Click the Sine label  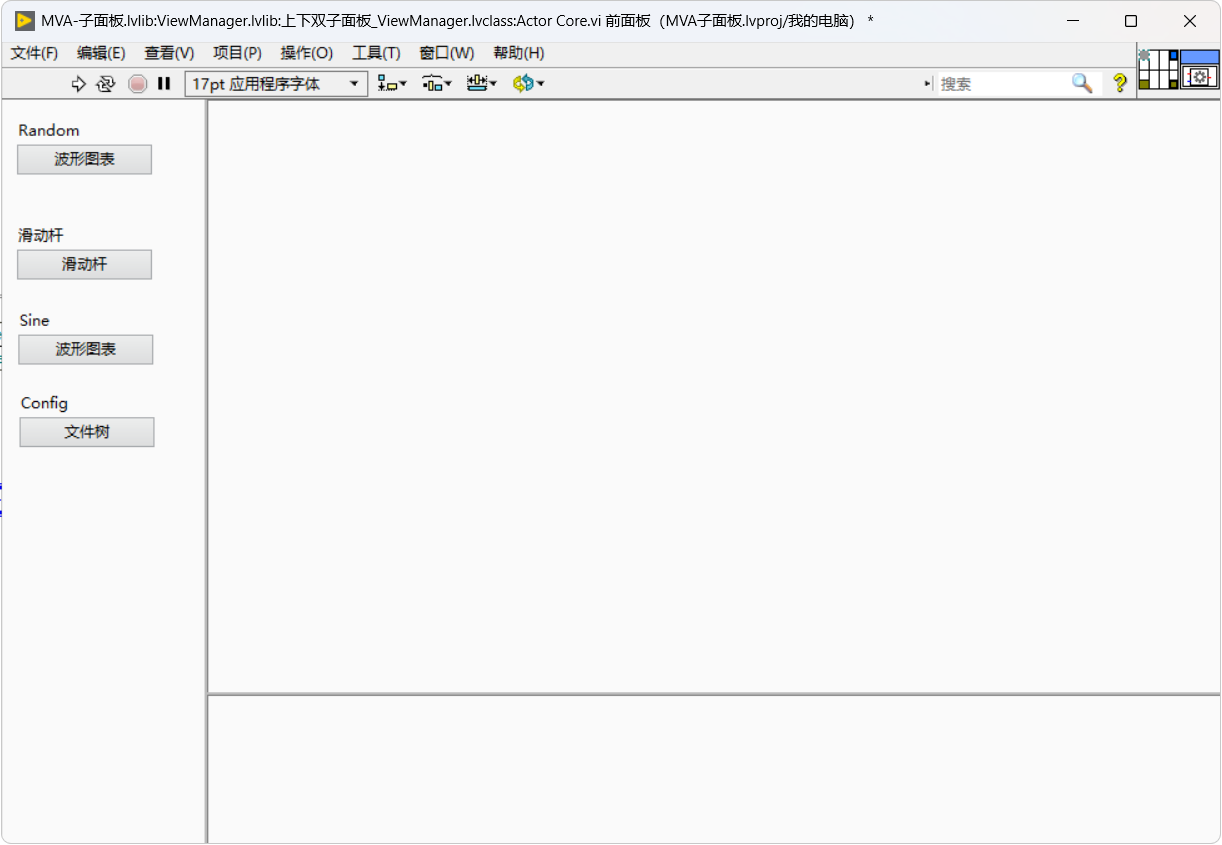tap(34, 320)
